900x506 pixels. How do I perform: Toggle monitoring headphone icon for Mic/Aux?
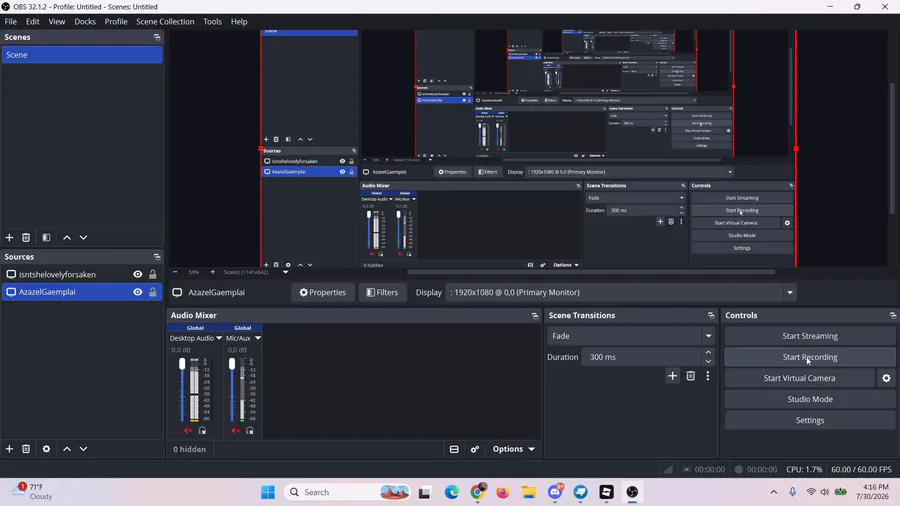(250, 430)
